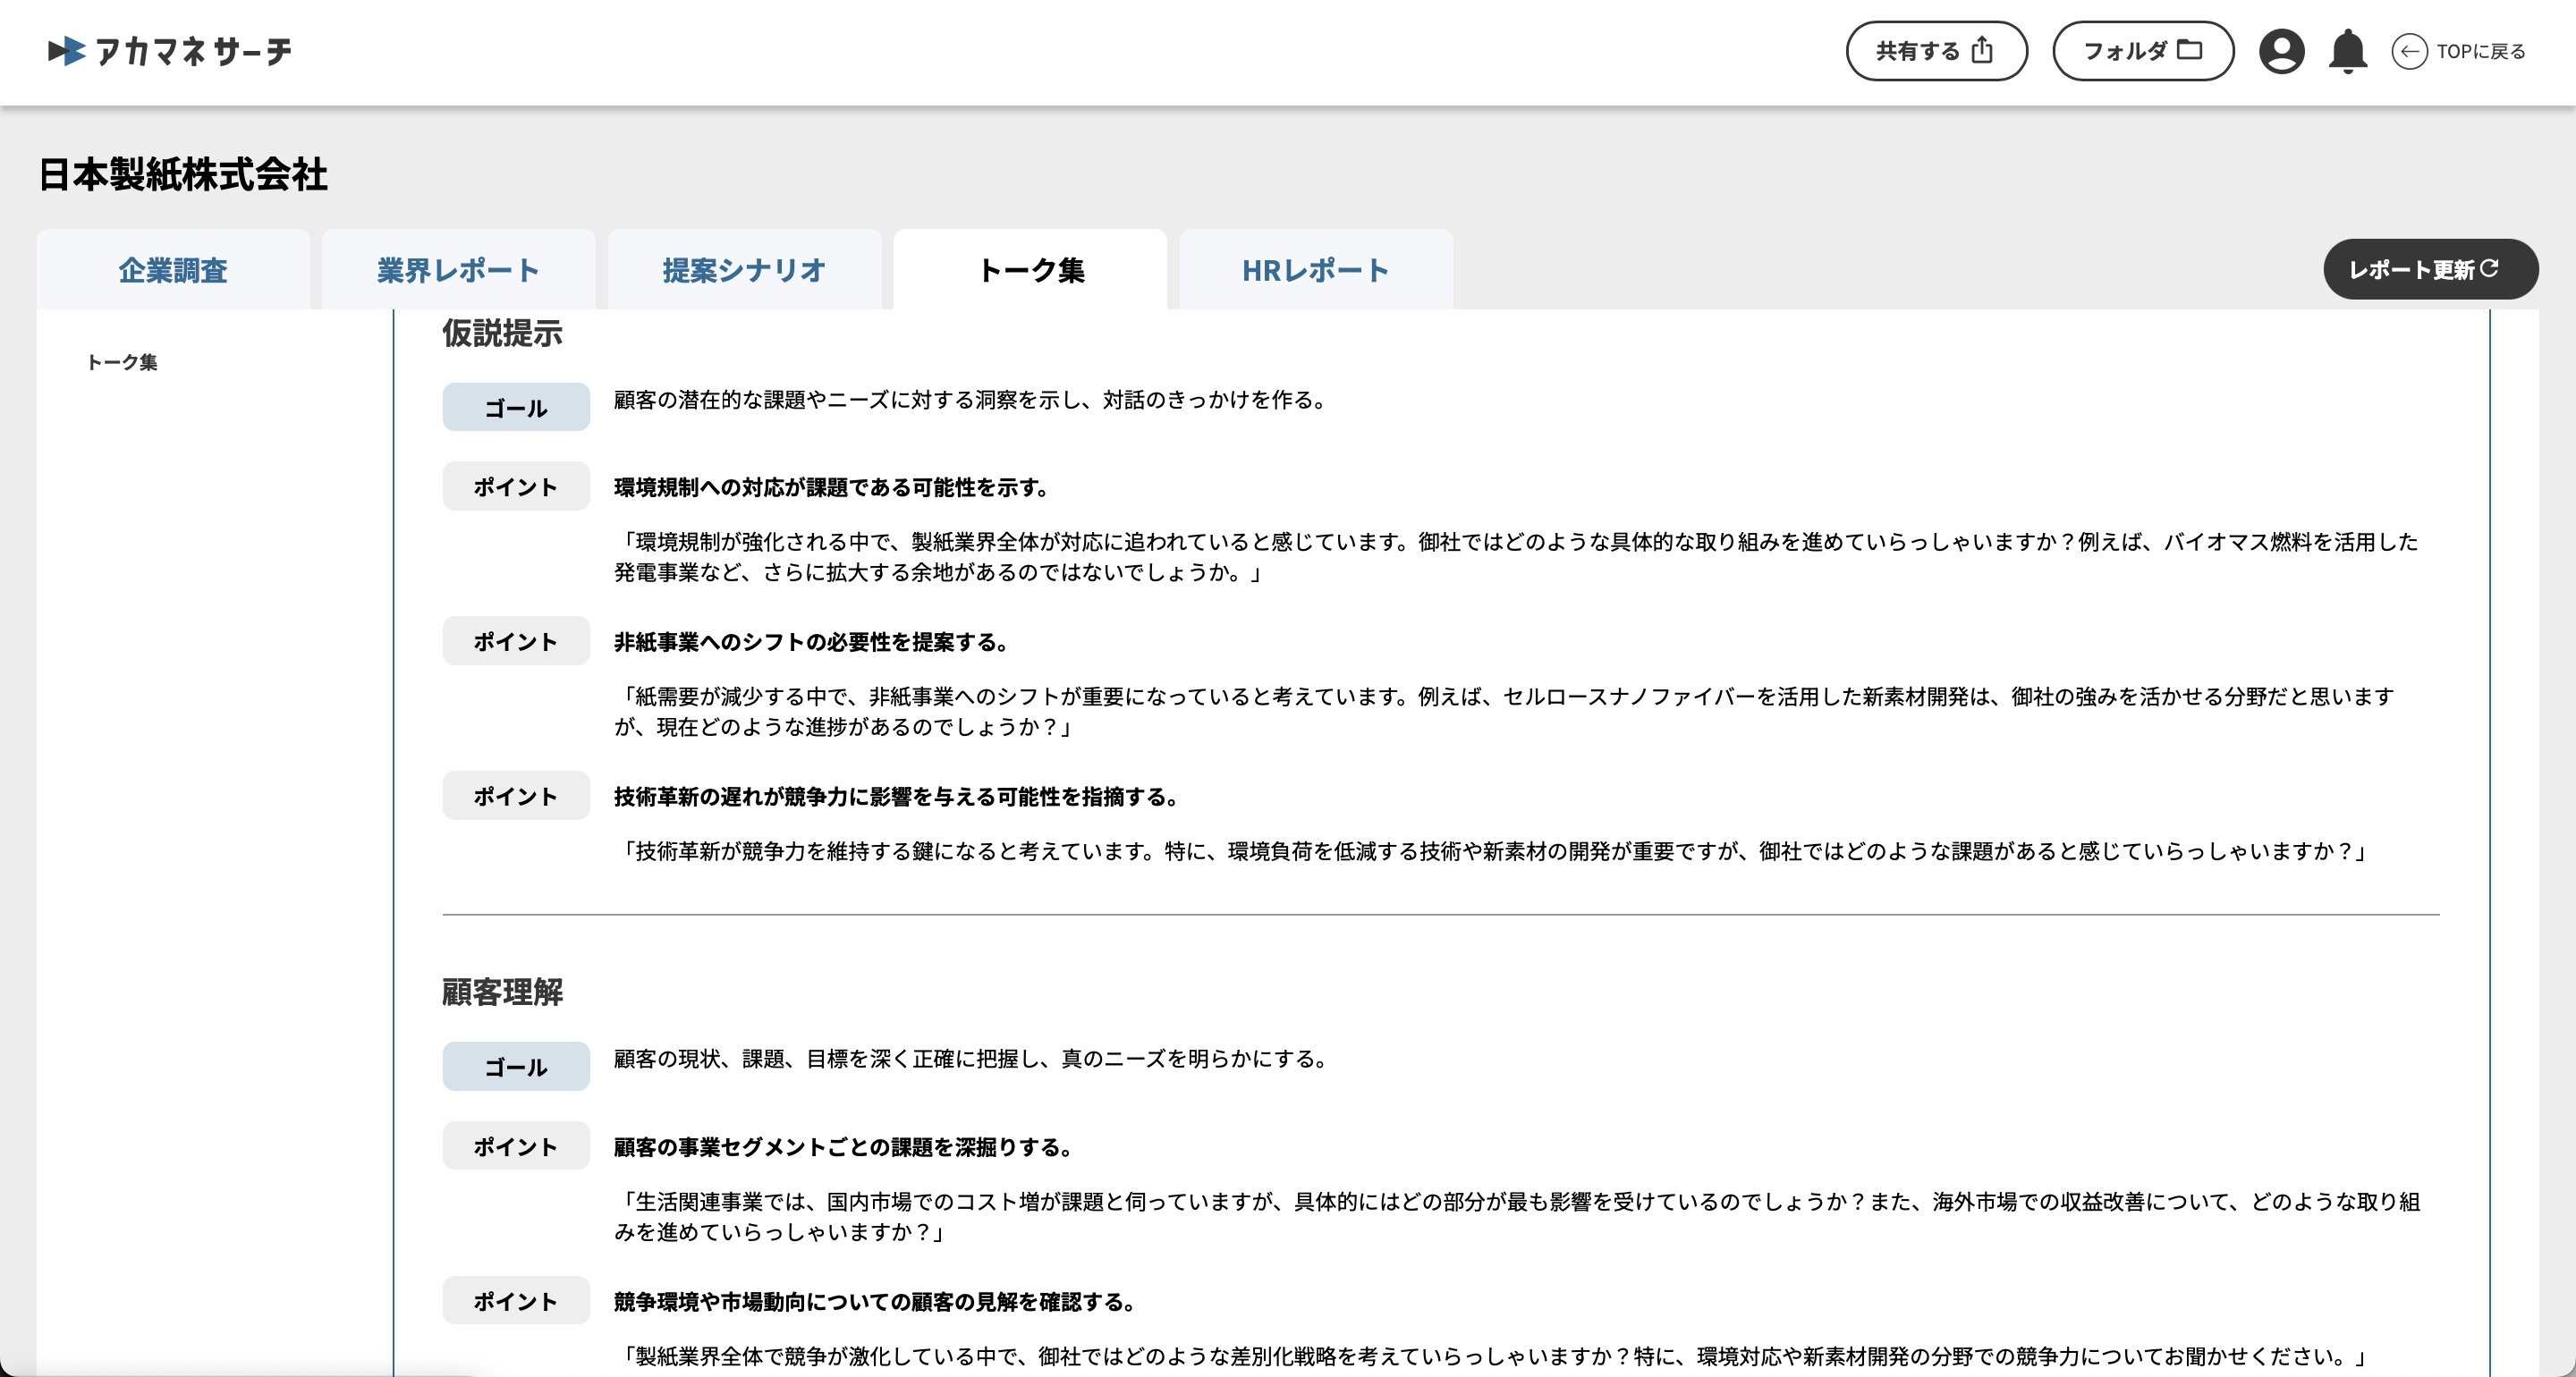Switch to the 提案シナリオ tab

744,270
